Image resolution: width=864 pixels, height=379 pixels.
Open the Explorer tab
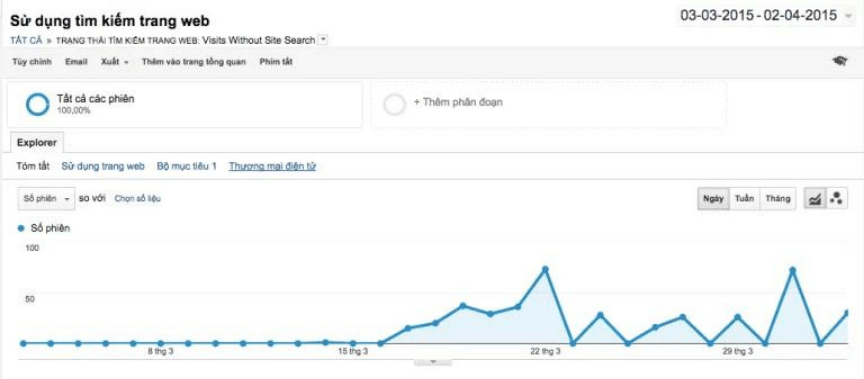(37, 142)
